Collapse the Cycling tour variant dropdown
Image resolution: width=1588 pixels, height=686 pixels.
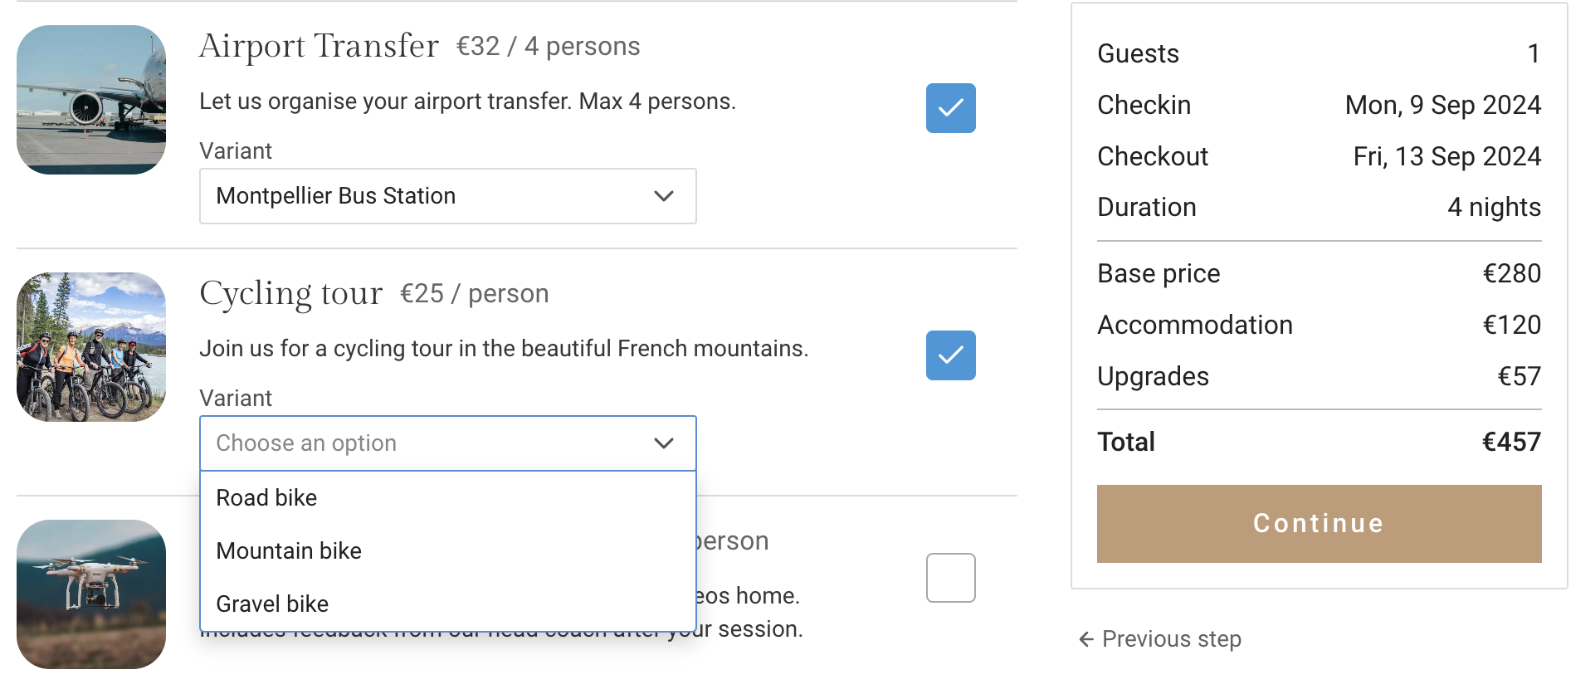(x=448, y=443)
